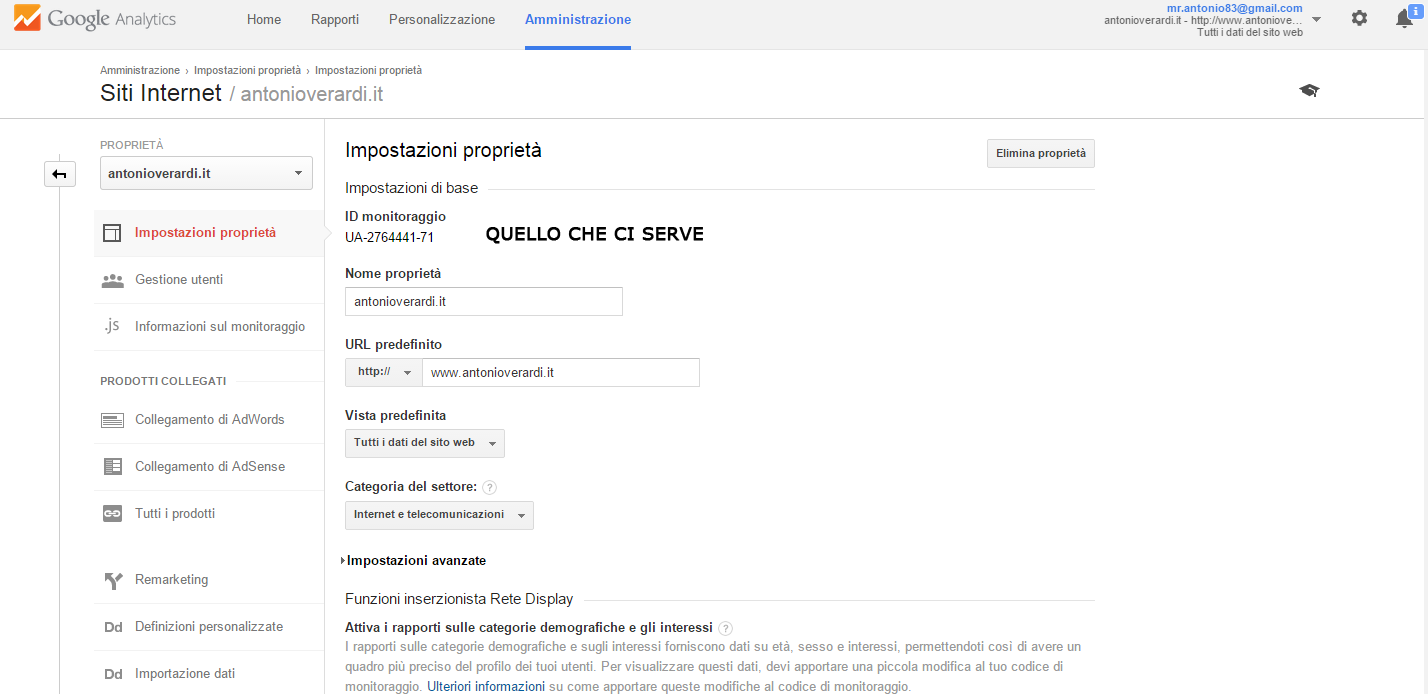The image size is (1428, 694).
Task: Click help icon next to Categoria del settore
Action: (489, 487)
